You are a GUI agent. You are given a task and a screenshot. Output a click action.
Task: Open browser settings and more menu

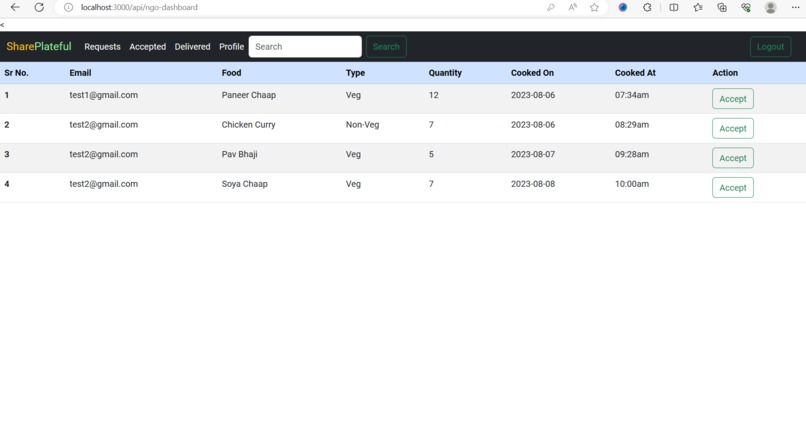pos(795,7)
